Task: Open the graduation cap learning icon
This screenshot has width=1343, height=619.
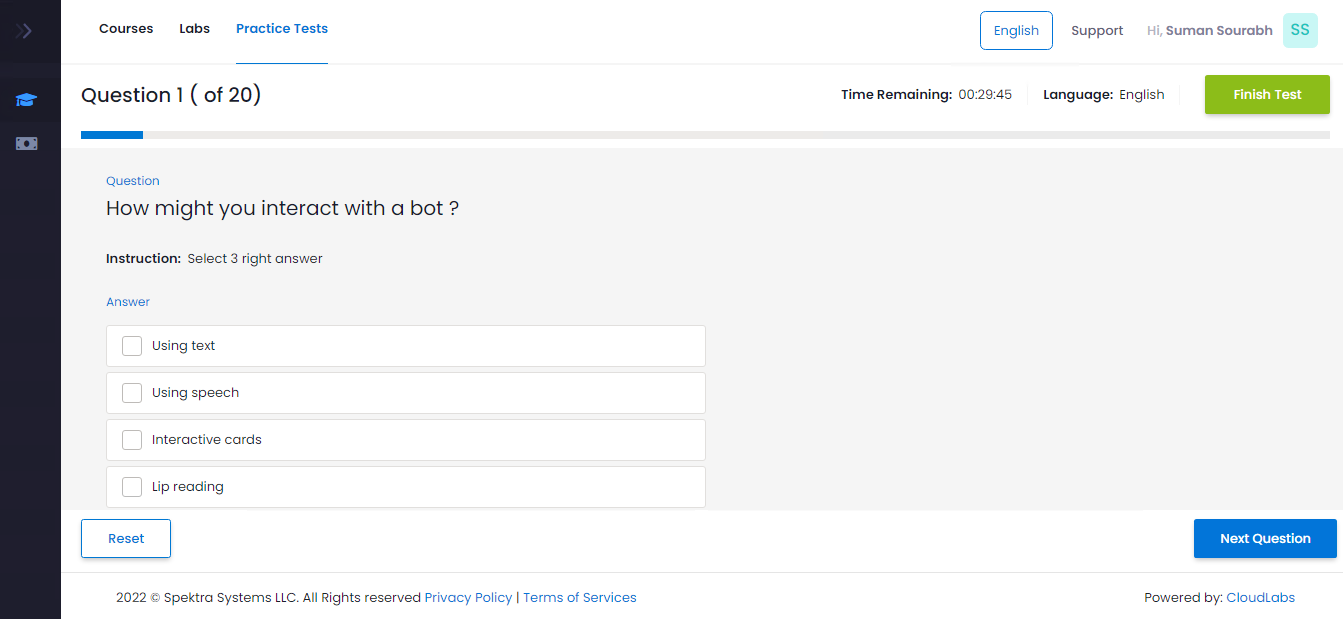Action: (26, 99)
